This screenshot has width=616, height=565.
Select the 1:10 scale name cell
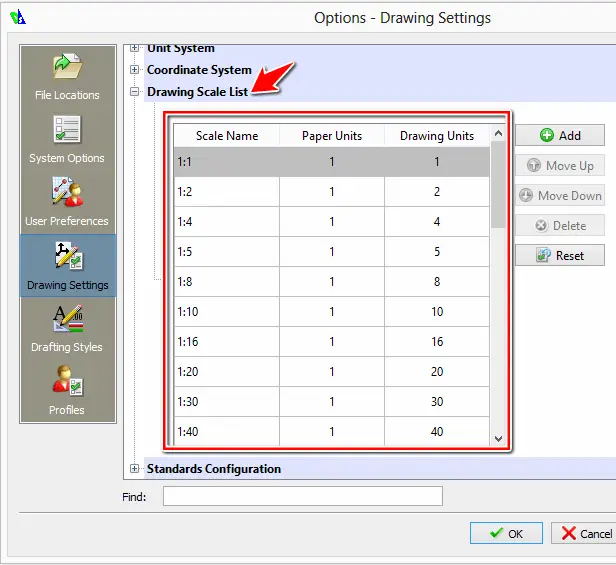[227, 312]
